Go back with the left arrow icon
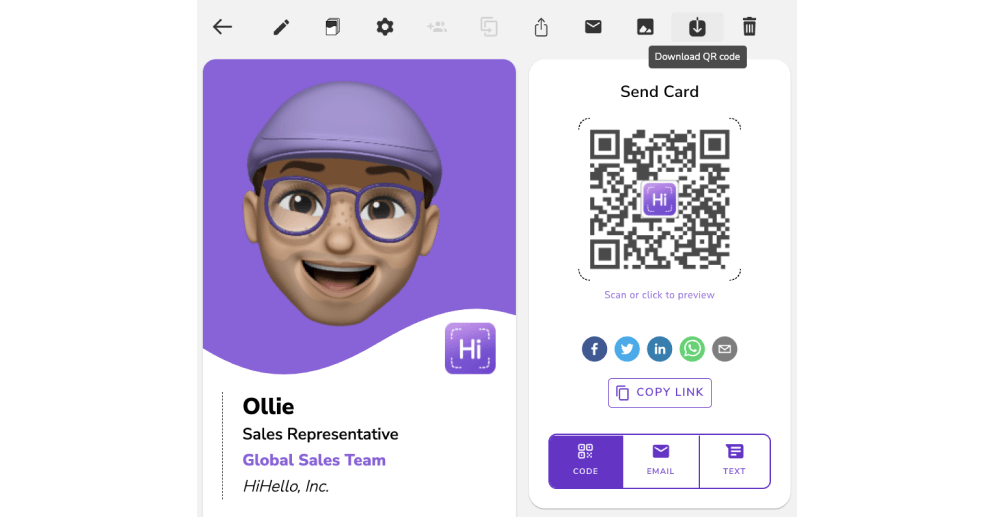994x517 pixels. [x=223, y=27]
